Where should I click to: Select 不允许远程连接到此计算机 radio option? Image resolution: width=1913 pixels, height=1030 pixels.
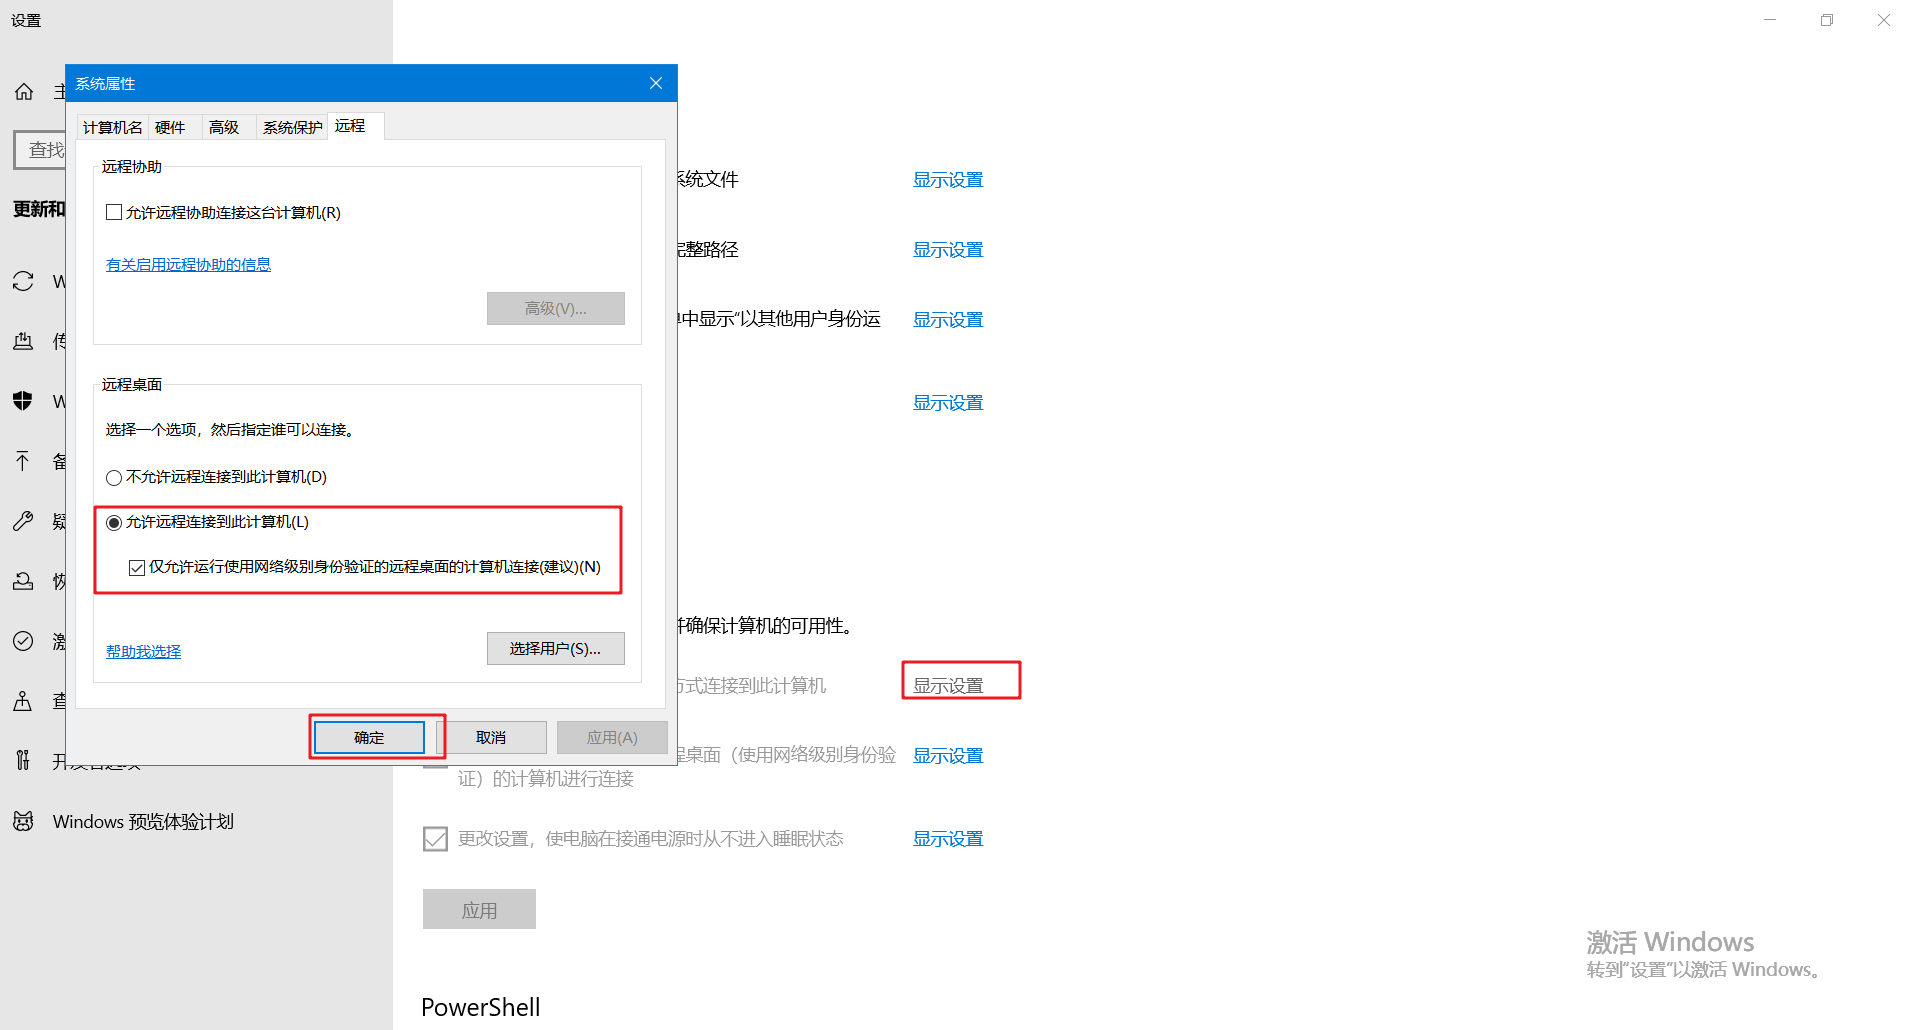114,478
